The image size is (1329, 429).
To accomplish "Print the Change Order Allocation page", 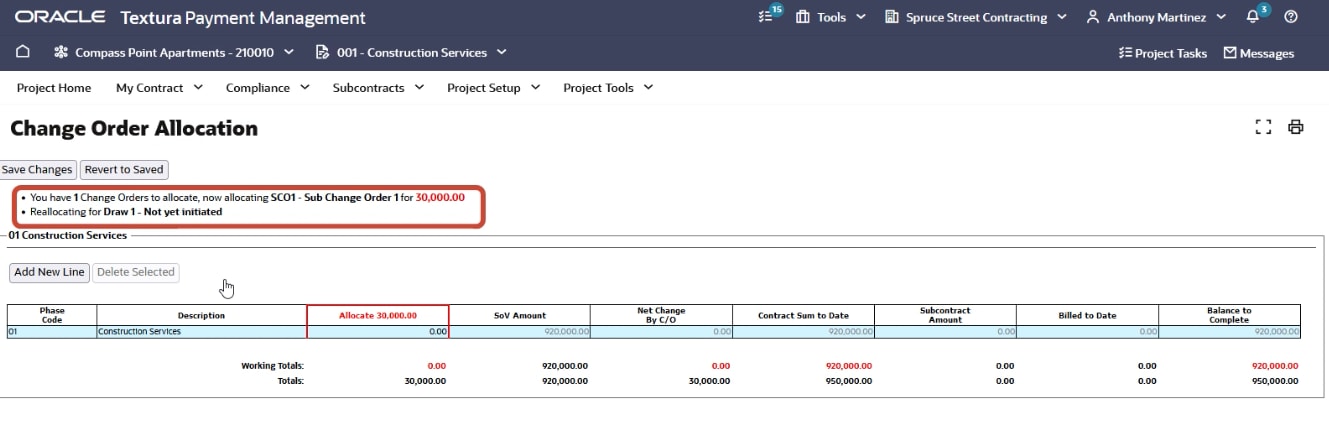I will pyautogui.click(x=1296, y=127).
